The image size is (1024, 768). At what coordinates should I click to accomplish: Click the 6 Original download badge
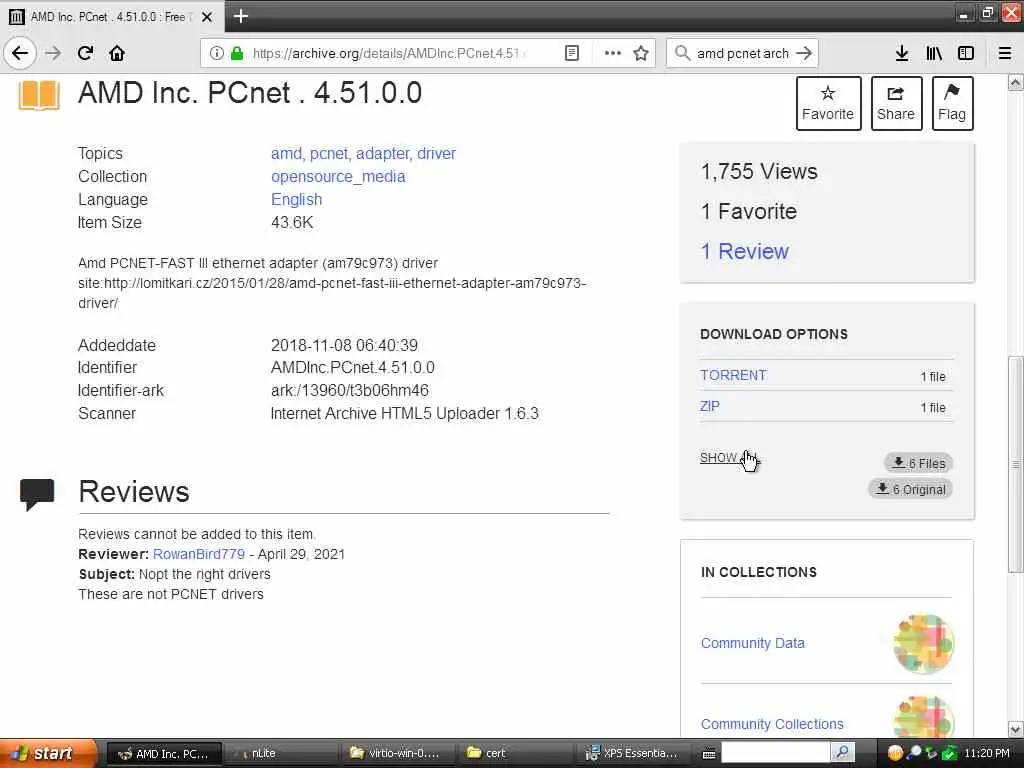910,489
